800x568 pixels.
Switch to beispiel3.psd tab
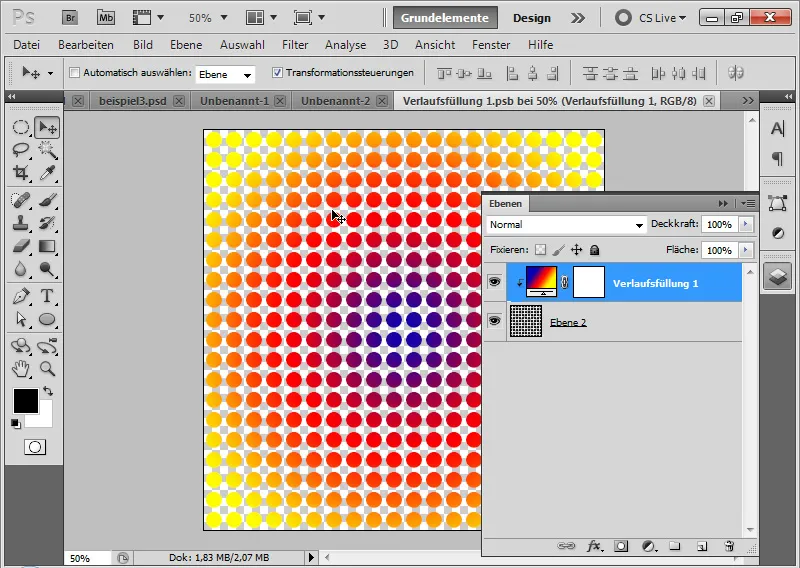[x=133, y=101]
